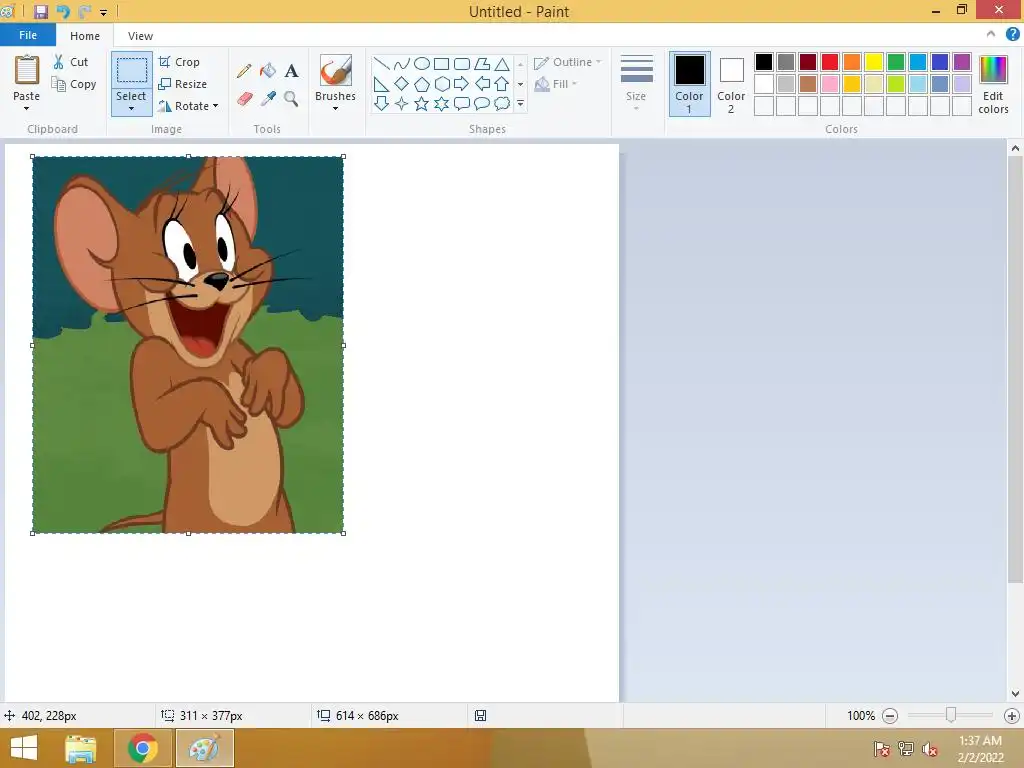Choose the Six-point star shape
1024x768 pixels.
[x=441, y=103]
